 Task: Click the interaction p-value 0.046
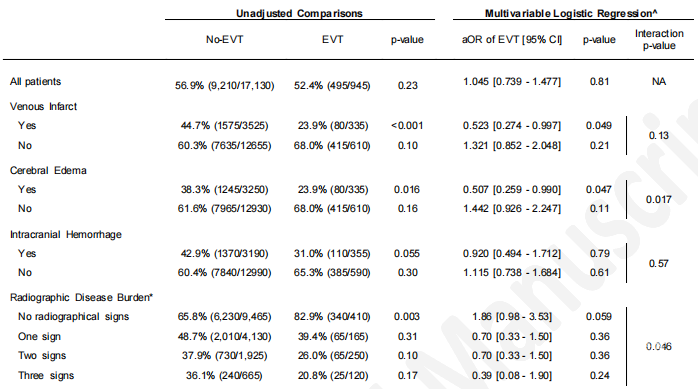(659, 346)
